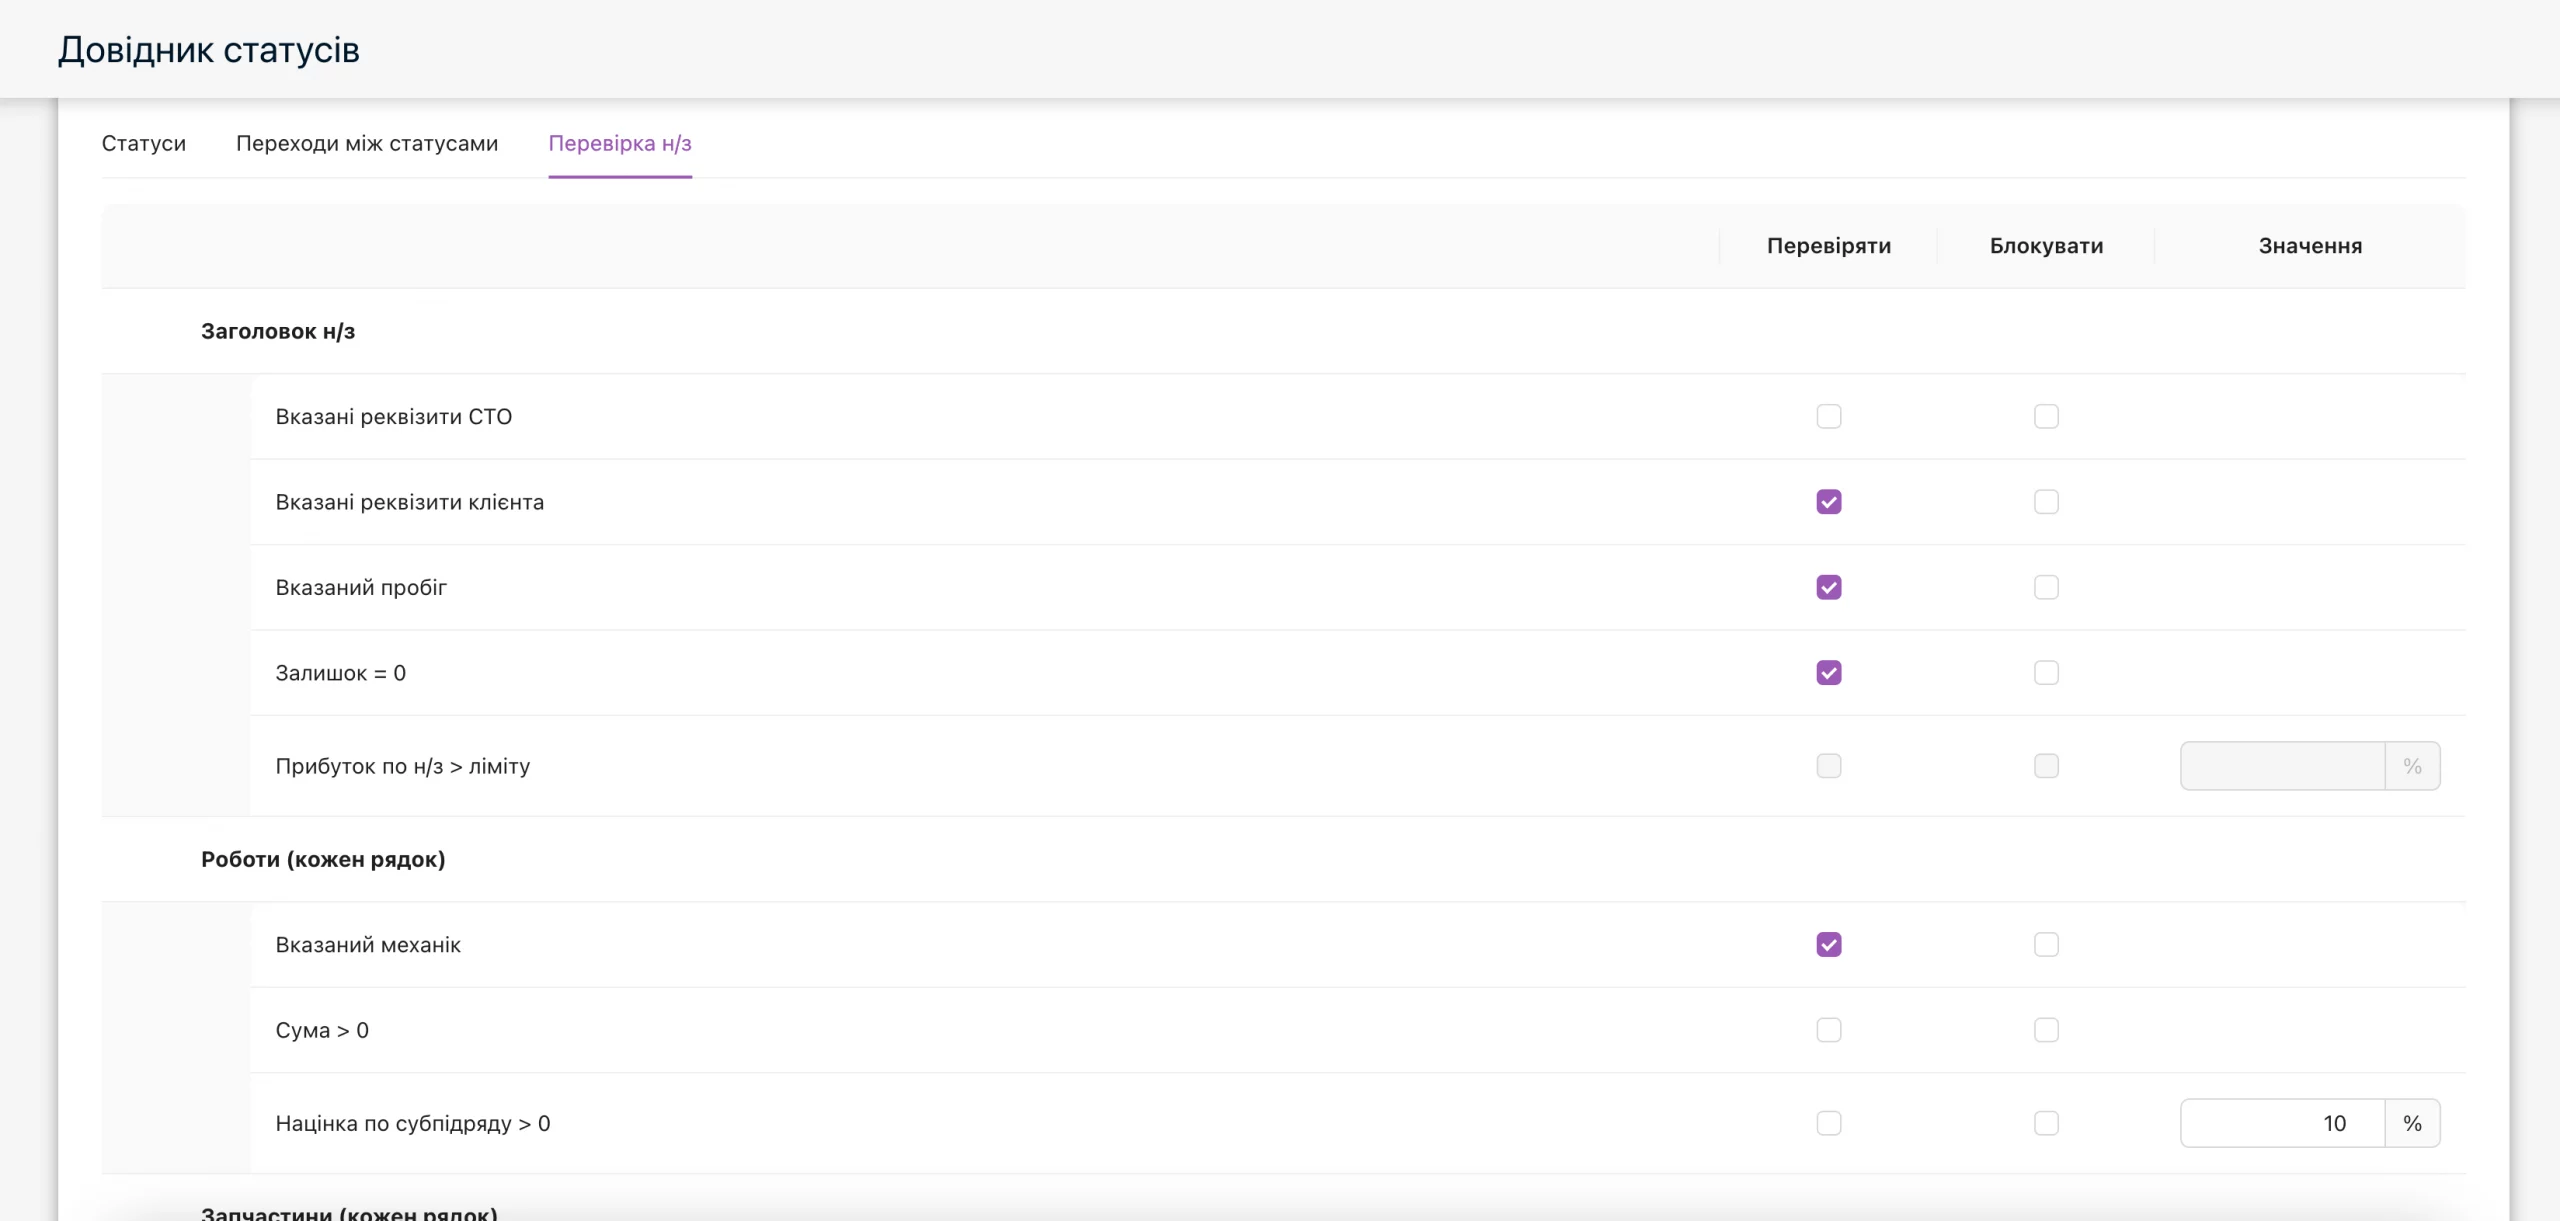Select the Перевірка н/з tab
The height and width of the screenshot is (1221, 2560).
[x=620, y=143]
